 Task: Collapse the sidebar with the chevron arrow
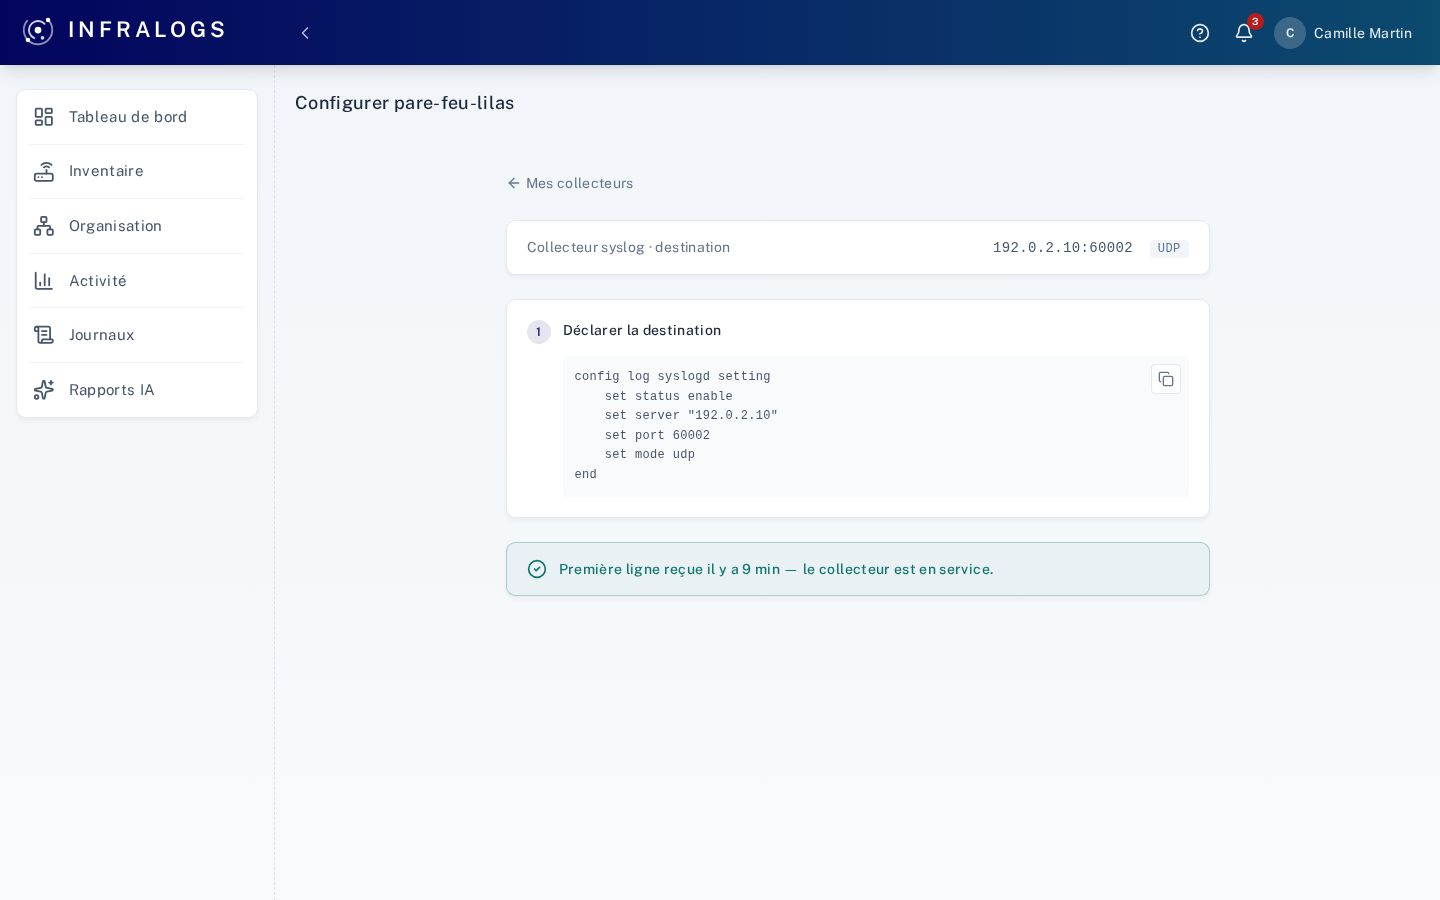pos(305,33)
